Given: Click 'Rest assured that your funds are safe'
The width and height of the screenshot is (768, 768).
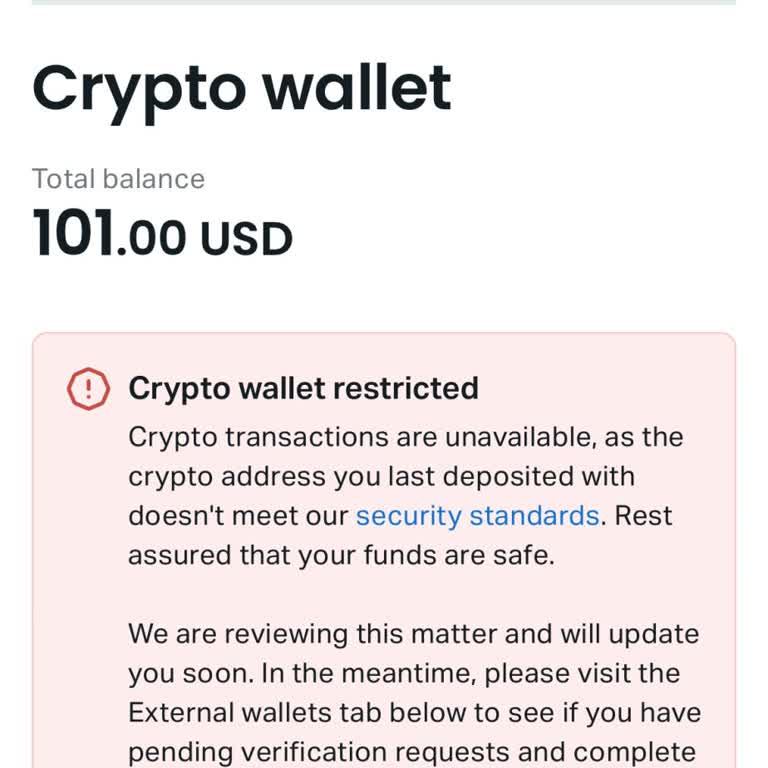Looking at the screenshot, I should click(340, 555).
